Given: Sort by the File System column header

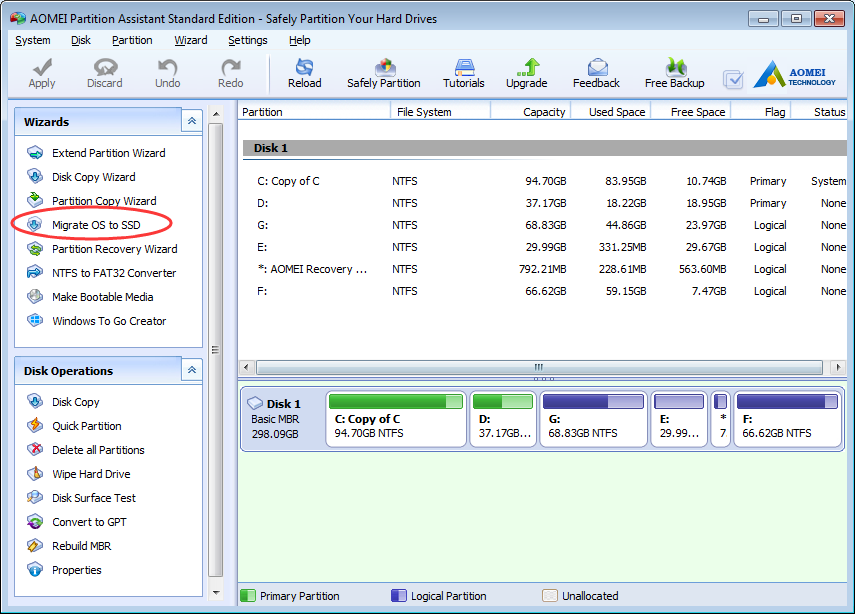Looking at the screenshot, I should 441,112.
